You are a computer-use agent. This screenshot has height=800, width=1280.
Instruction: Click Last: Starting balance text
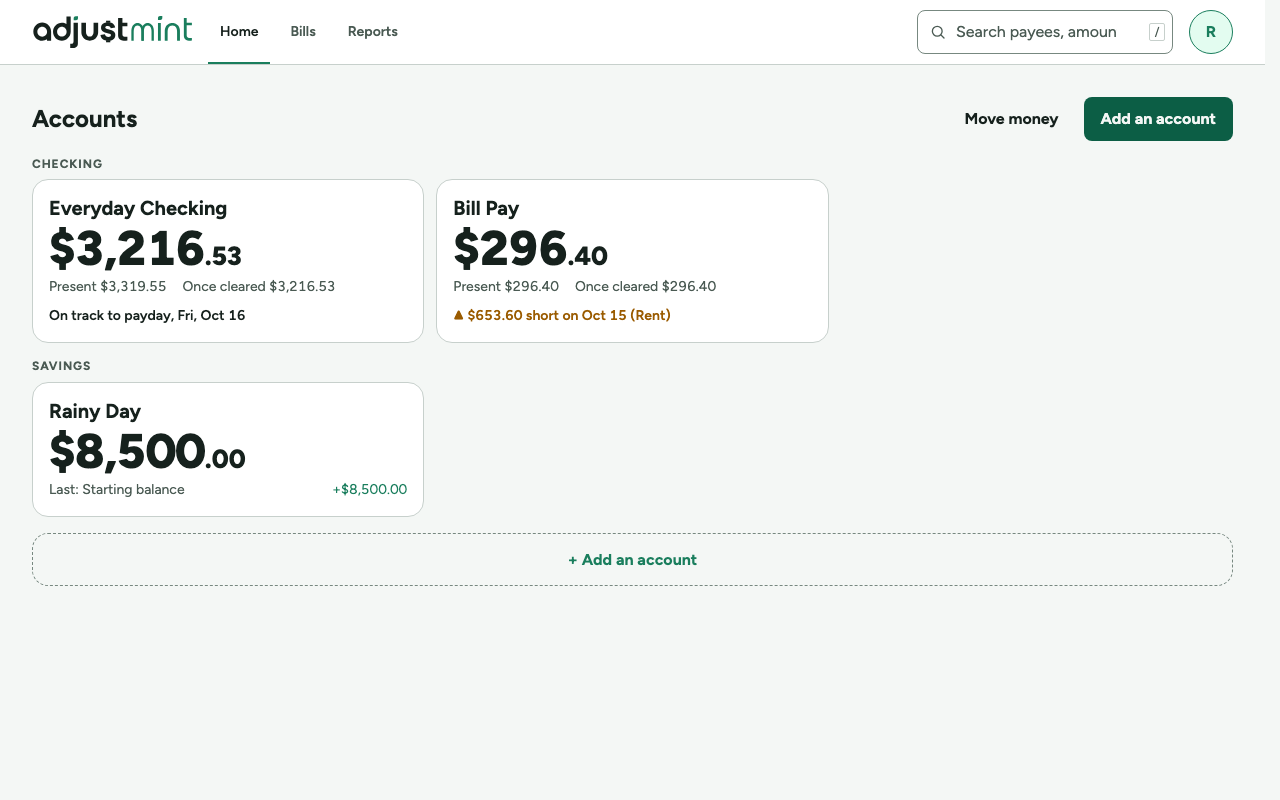[117, 490]
